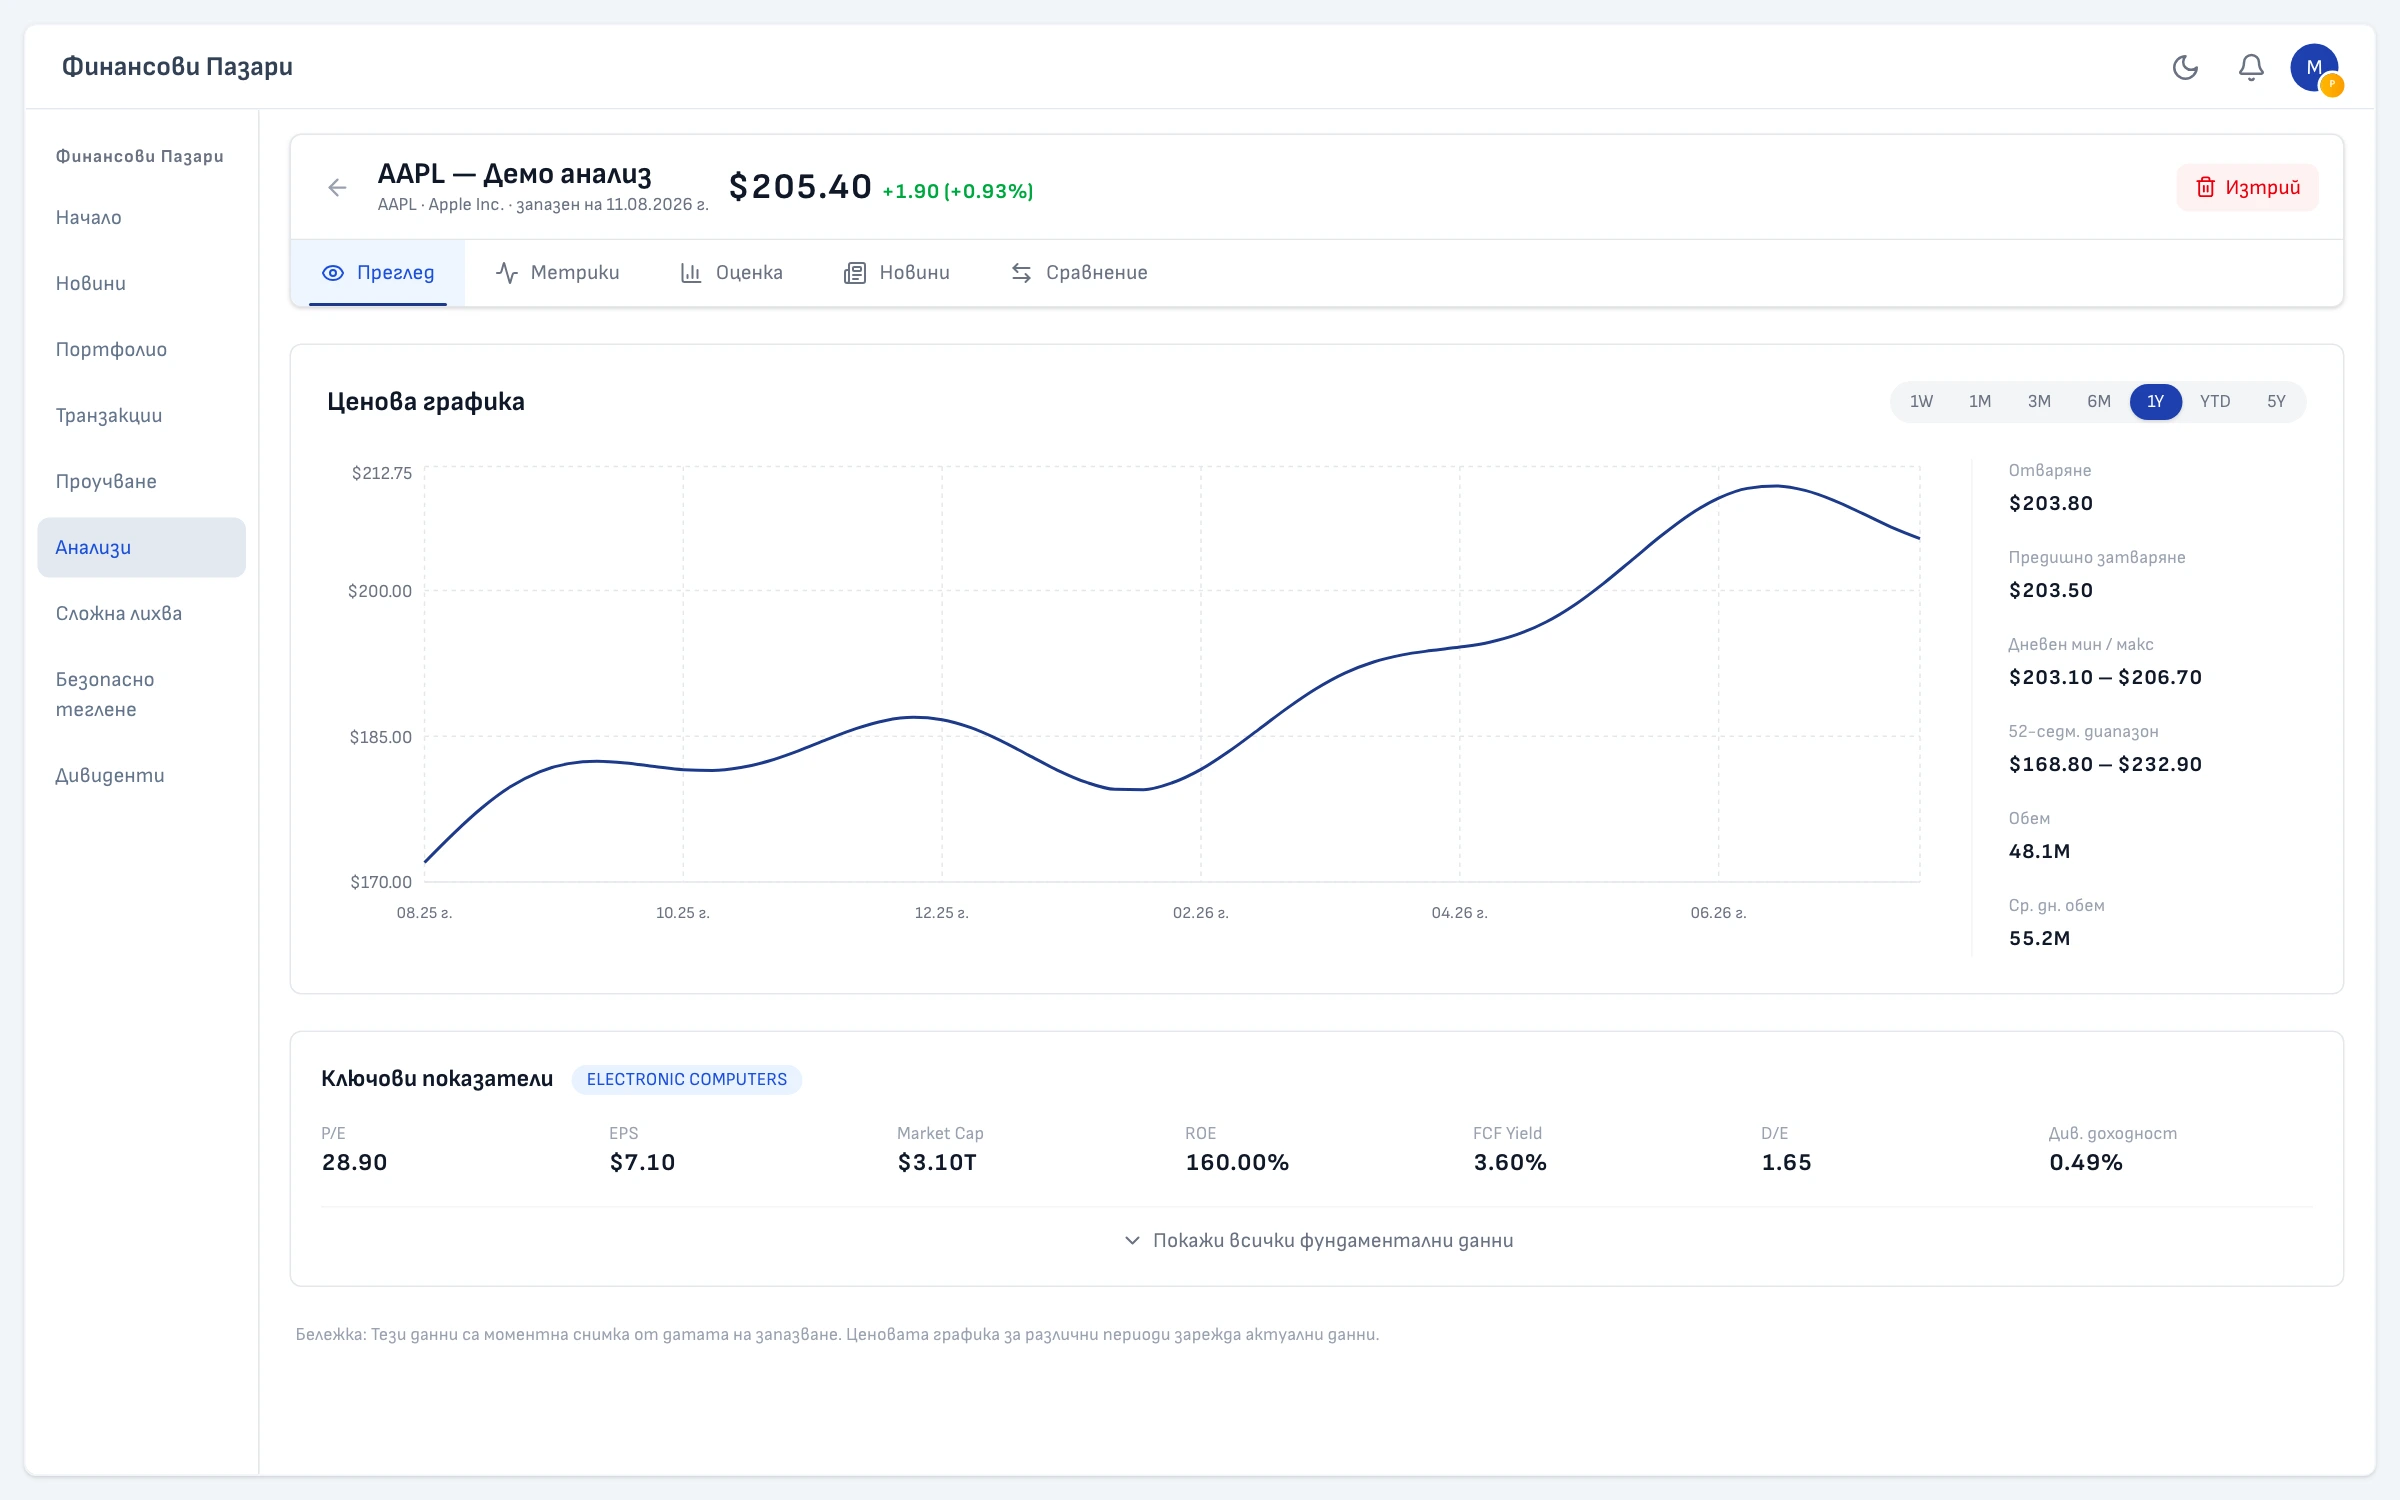Select the 3M chart period
The image size is (2400, 1500).
[2039, 401]
